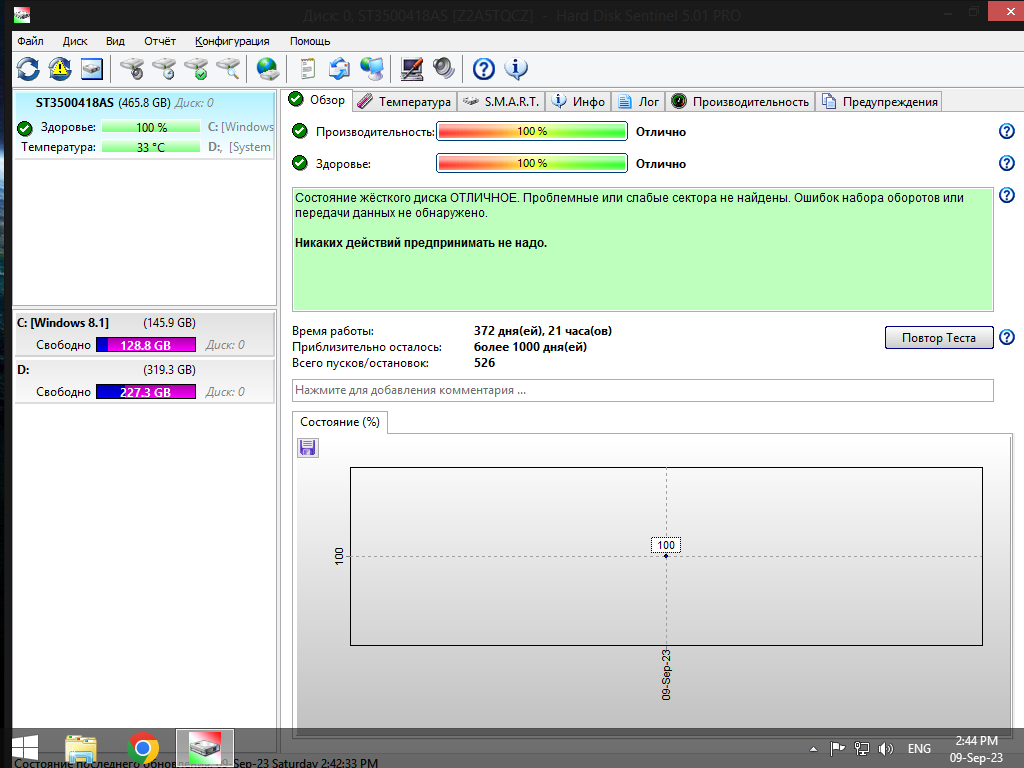
Task: Open the notepad report toolbar icon
Action: 308,69
